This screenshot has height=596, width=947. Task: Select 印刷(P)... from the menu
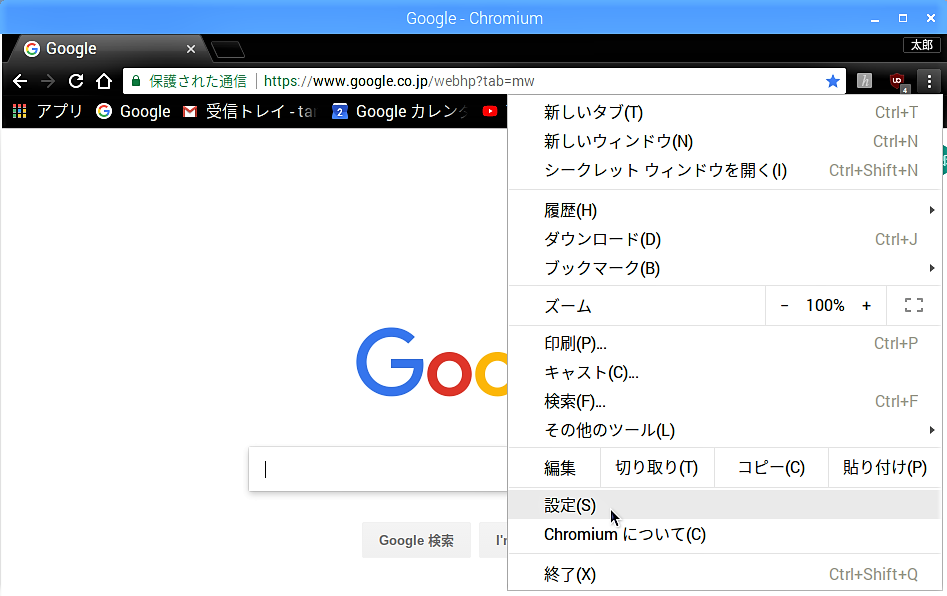click(725, 344)
